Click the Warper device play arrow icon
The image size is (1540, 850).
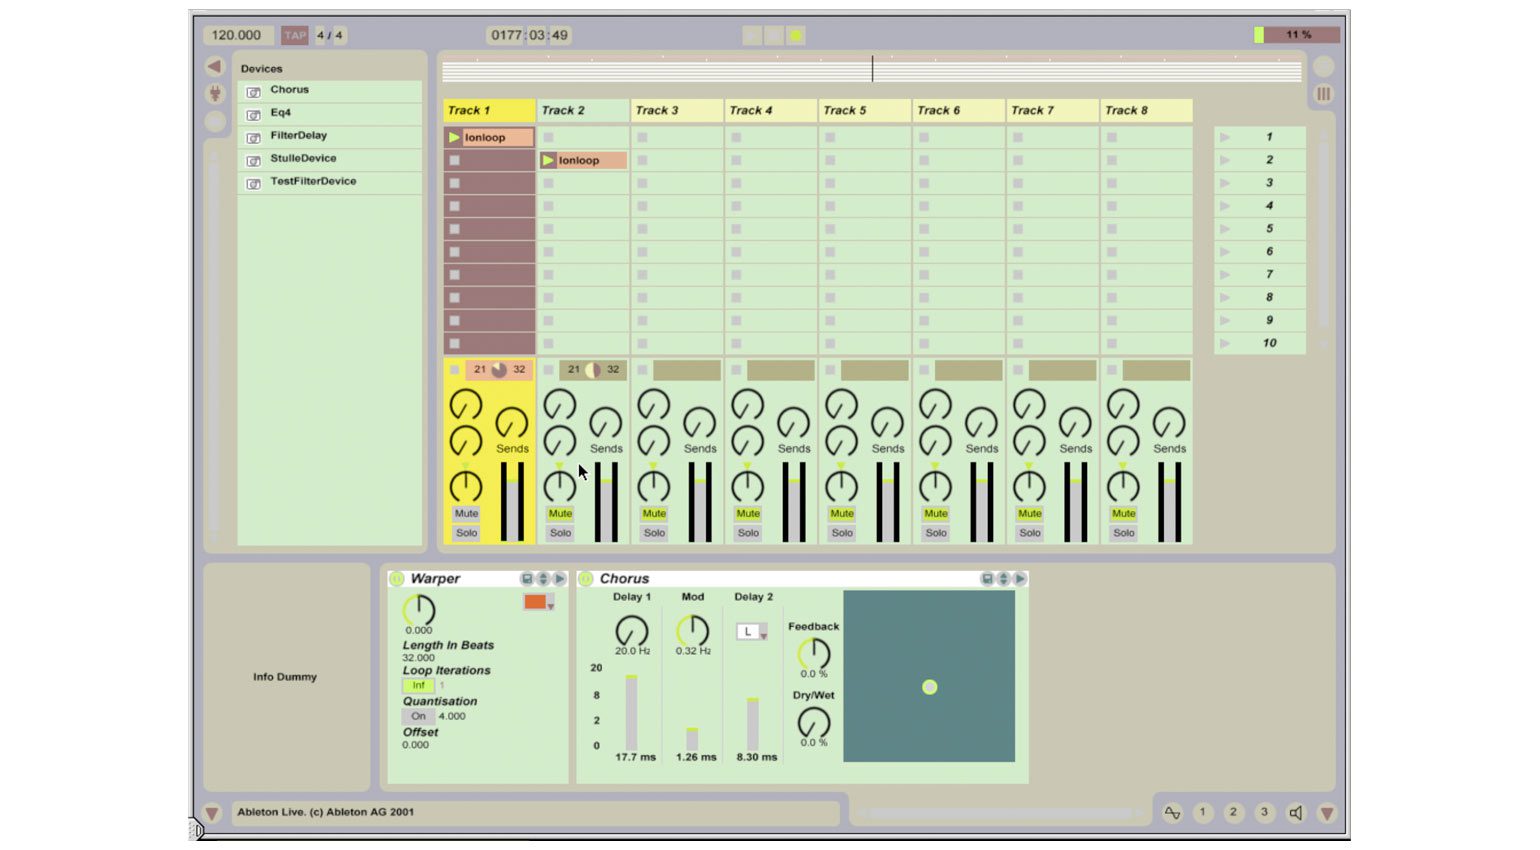pyautogui.click(x=559, y=579)
